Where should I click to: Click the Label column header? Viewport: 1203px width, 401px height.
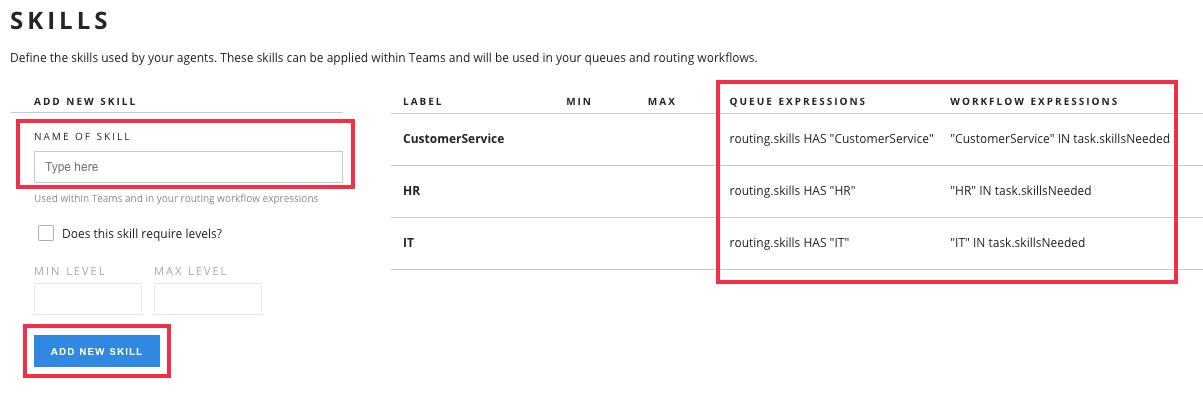click(x=422, y=102)
